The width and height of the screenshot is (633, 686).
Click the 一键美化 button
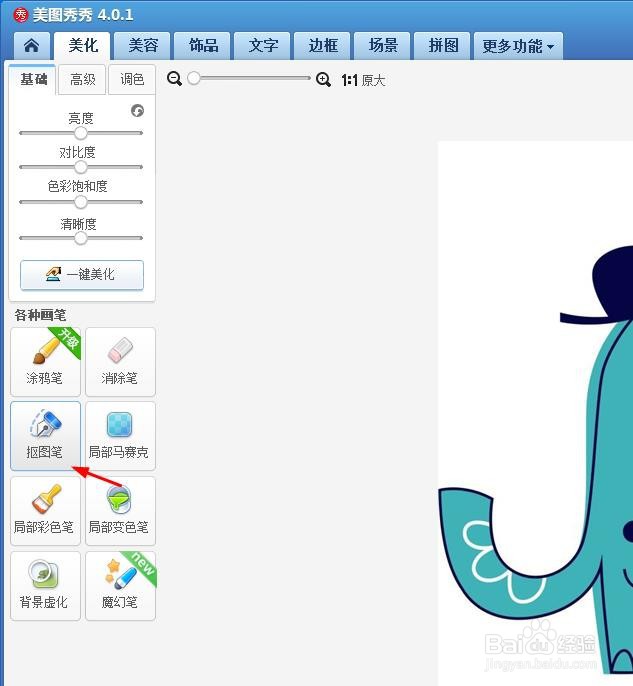(82, 275)
